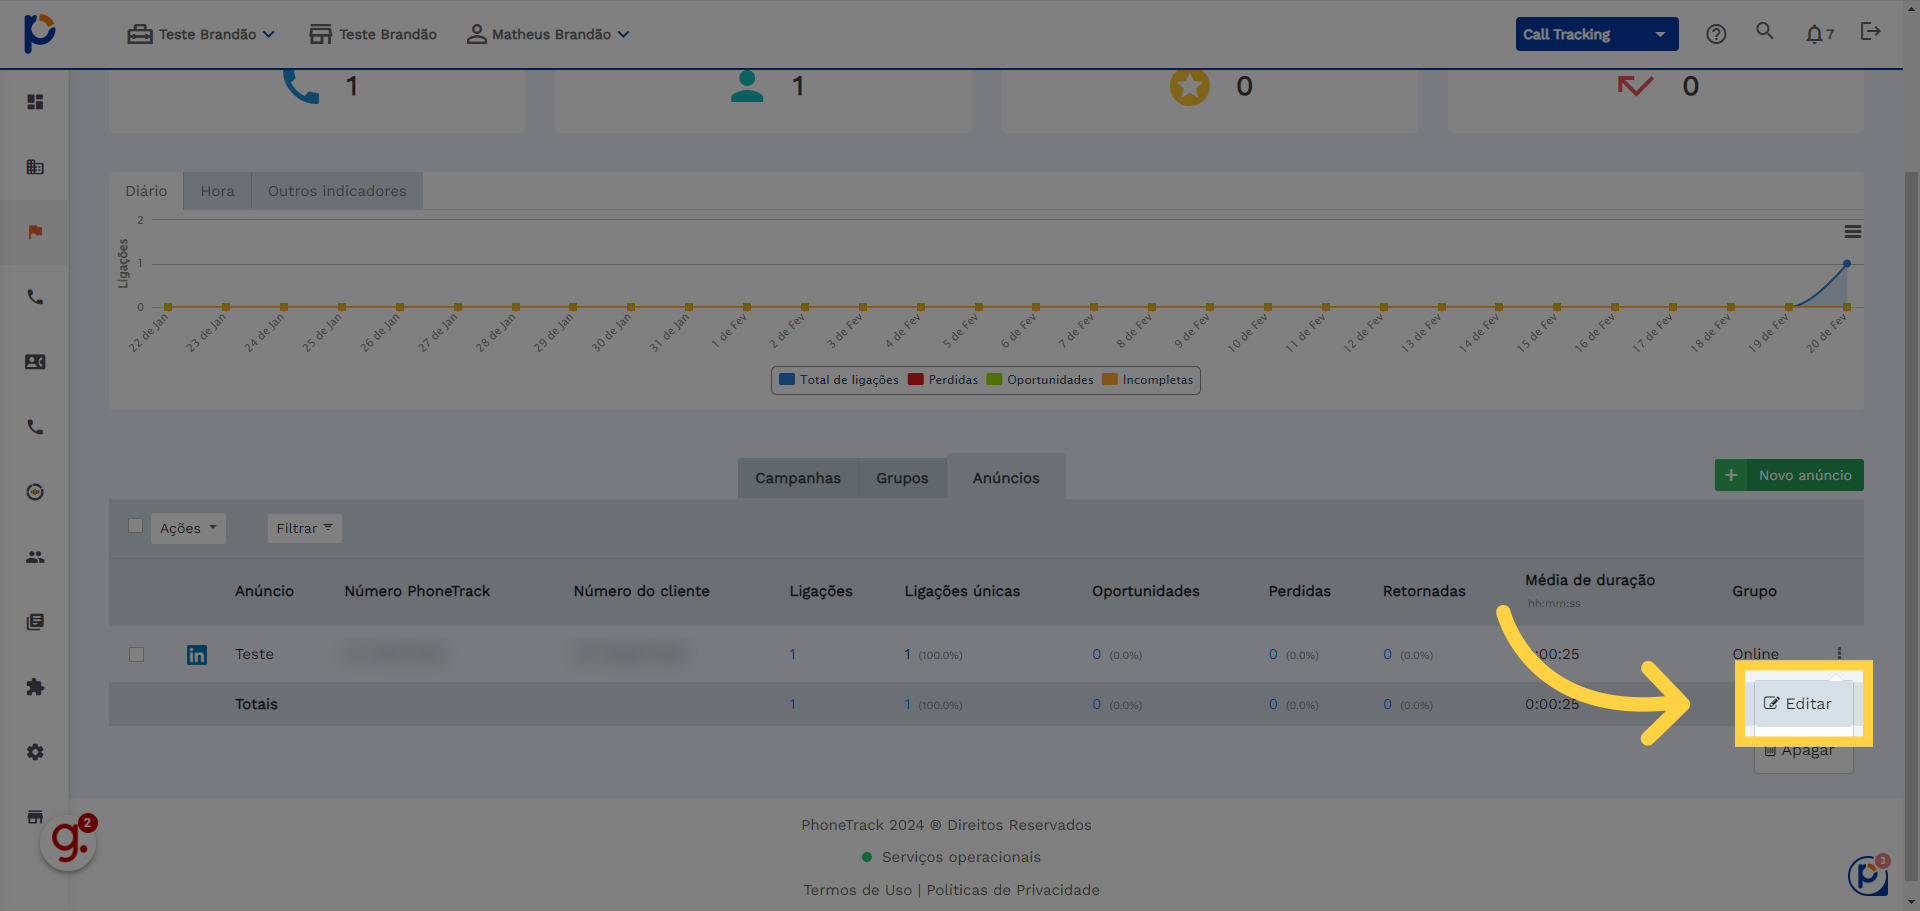1920x911 pixels.
Task: Click the search magnifier icon in header
Action: point(1765,32)
